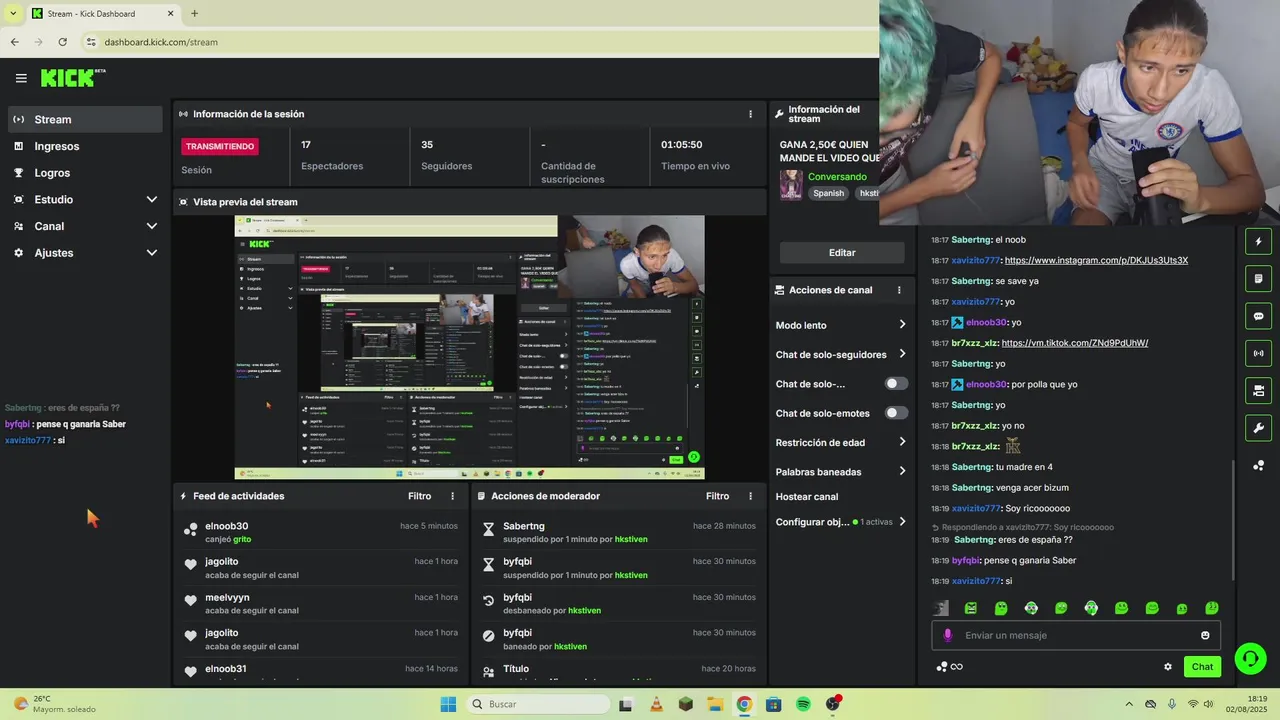Click the KICK logo
Viewport: 1280px width, 720px height.
point(73,78)
